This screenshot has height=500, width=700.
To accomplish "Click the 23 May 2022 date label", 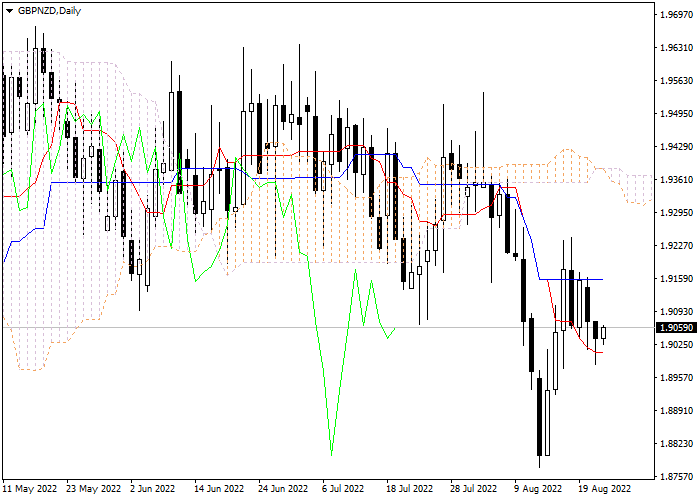I will (94, 489).
